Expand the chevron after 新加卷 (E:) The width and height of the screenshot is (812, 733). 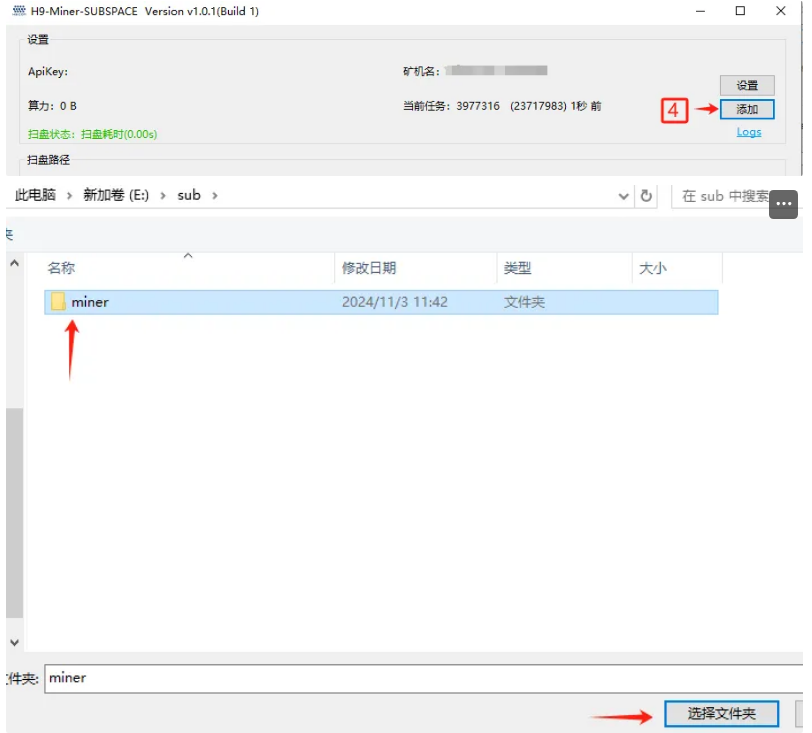pyautogui.click(x=163, y=196)
